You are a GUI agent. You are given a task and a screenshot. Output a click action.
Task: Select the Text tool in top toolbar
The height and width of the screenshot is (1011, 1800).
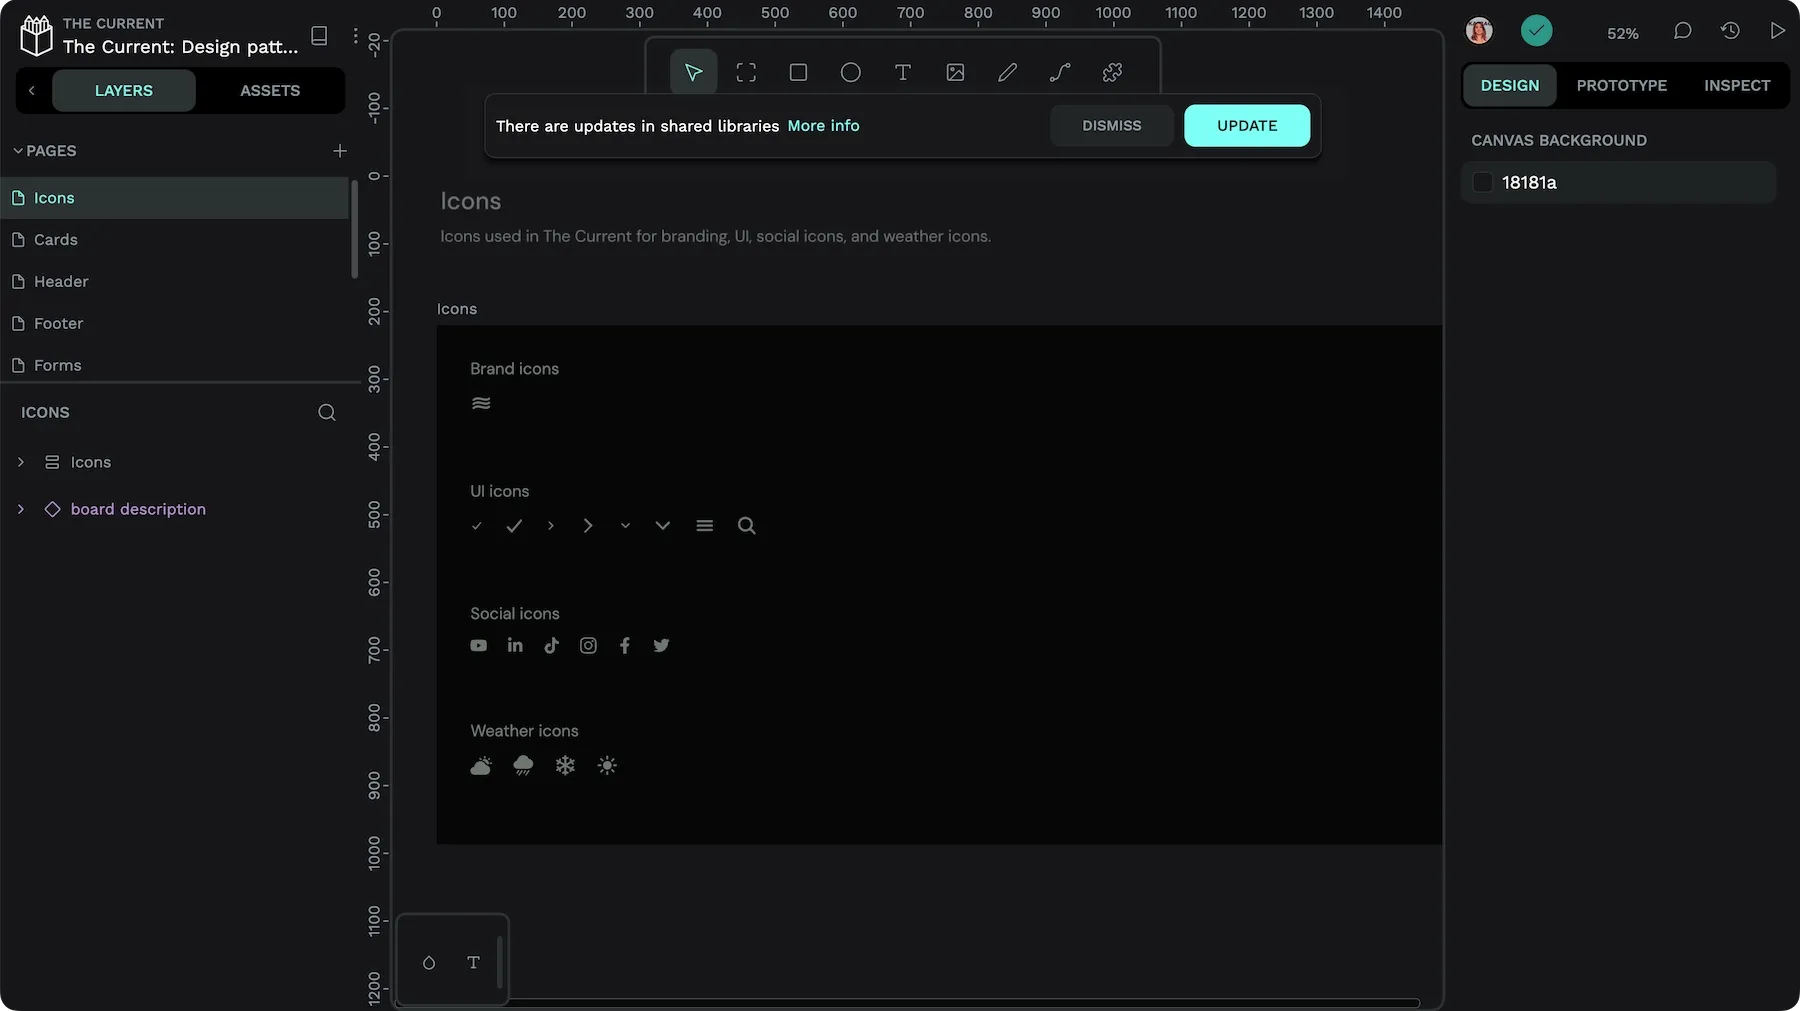pos(903,72)
